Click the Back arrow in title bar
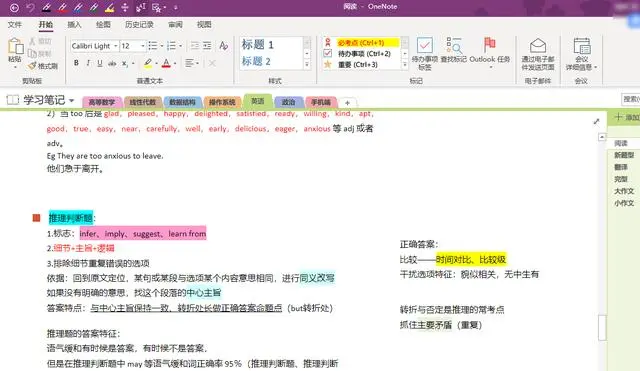Image resolution: width=640 pixels, height=371 pixels. click(x=14, y=7)
